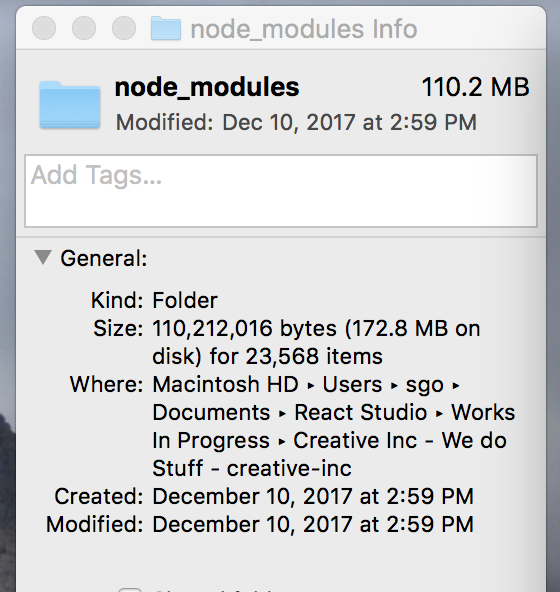Click the 110,212,016 bytes size value
Screen dimensions: 560x592
point(244,328)
